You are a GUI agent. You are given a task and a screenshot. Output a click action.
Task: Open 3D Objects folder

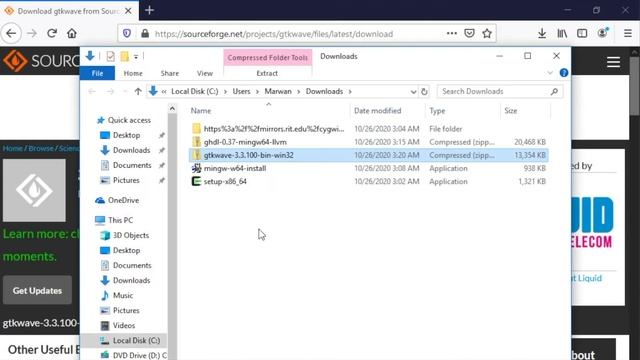131,236
